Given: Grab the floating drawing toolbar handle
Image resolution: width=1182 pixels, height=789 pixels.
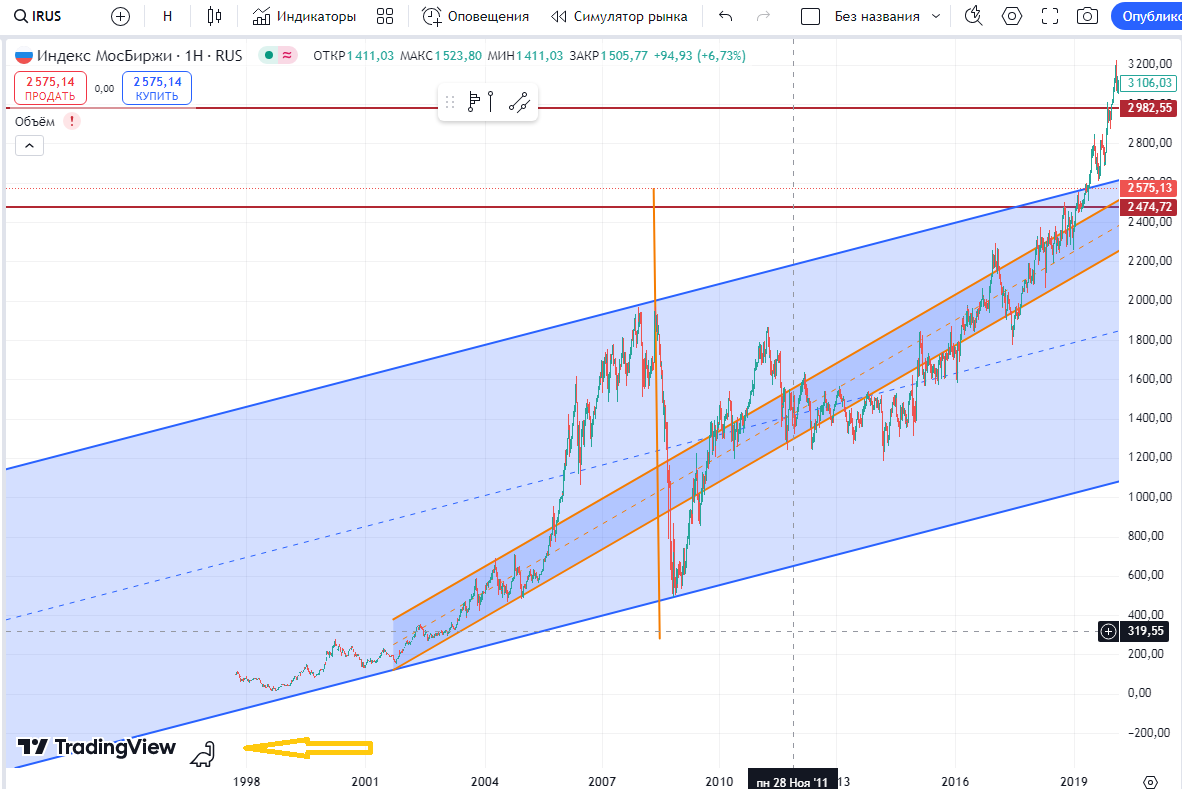Looking at the screenshot, I should click(x=450, y=102).
